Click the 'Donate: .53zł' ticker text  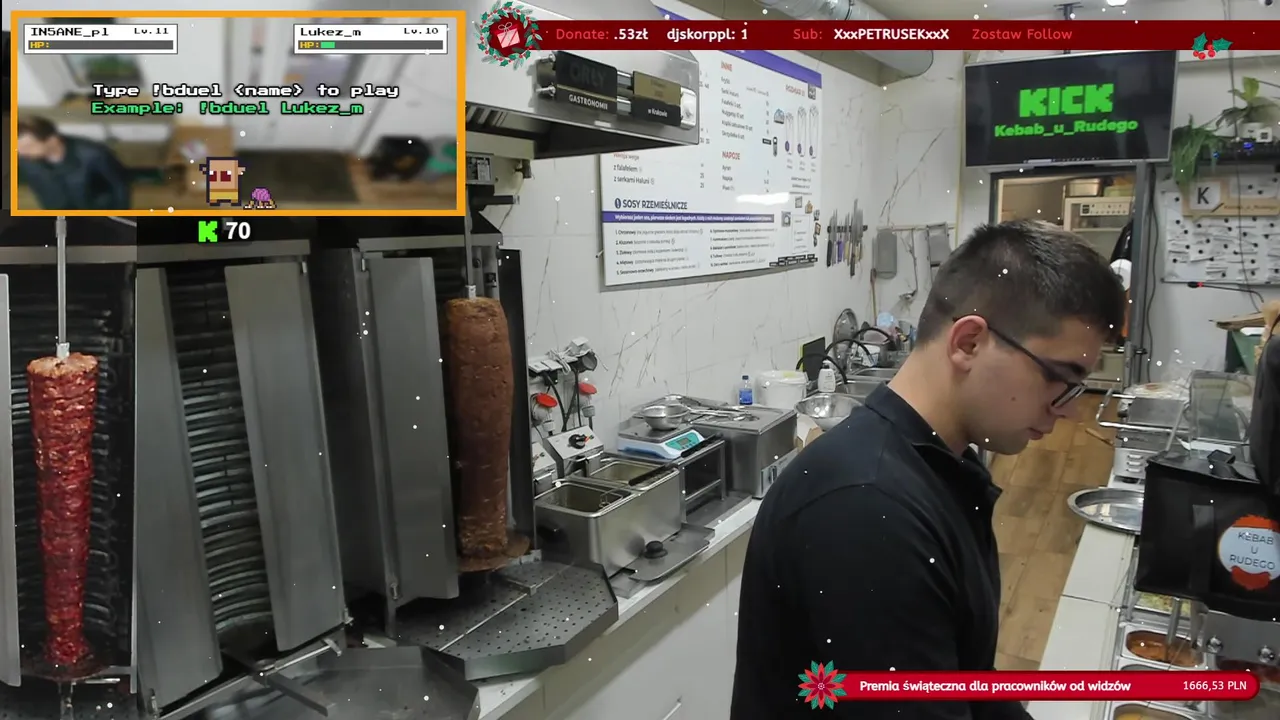[602, 34]
